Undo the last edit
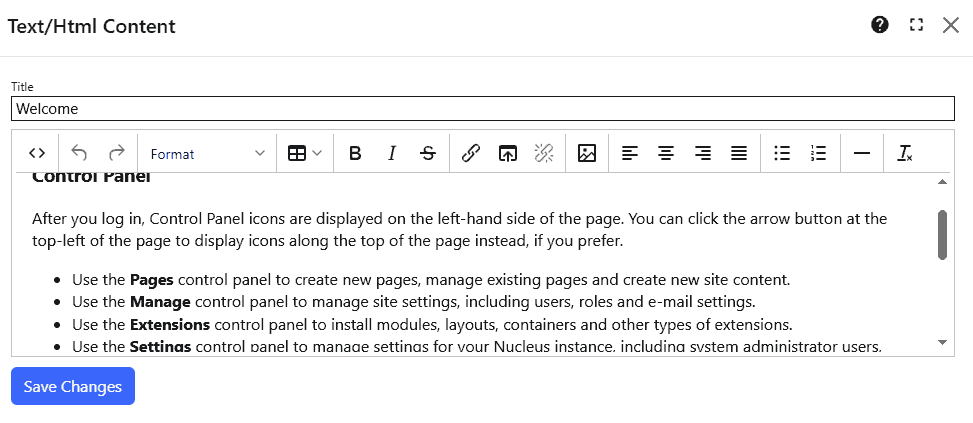This screenshot has width=973, height=423. 80,153
